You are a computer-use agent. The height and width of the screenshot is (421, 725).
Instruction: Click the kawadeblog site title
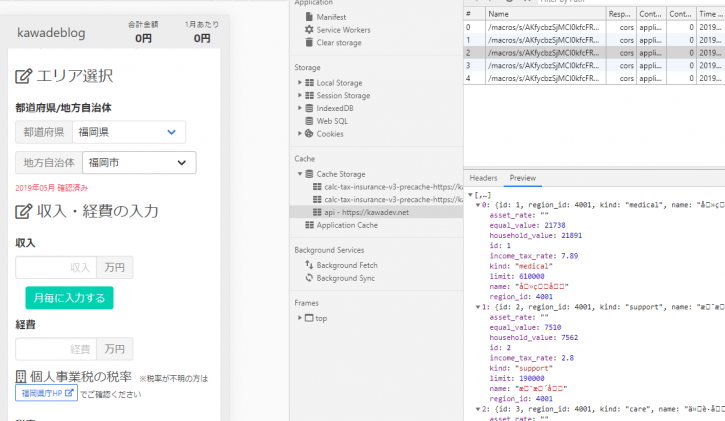point(51,33)
